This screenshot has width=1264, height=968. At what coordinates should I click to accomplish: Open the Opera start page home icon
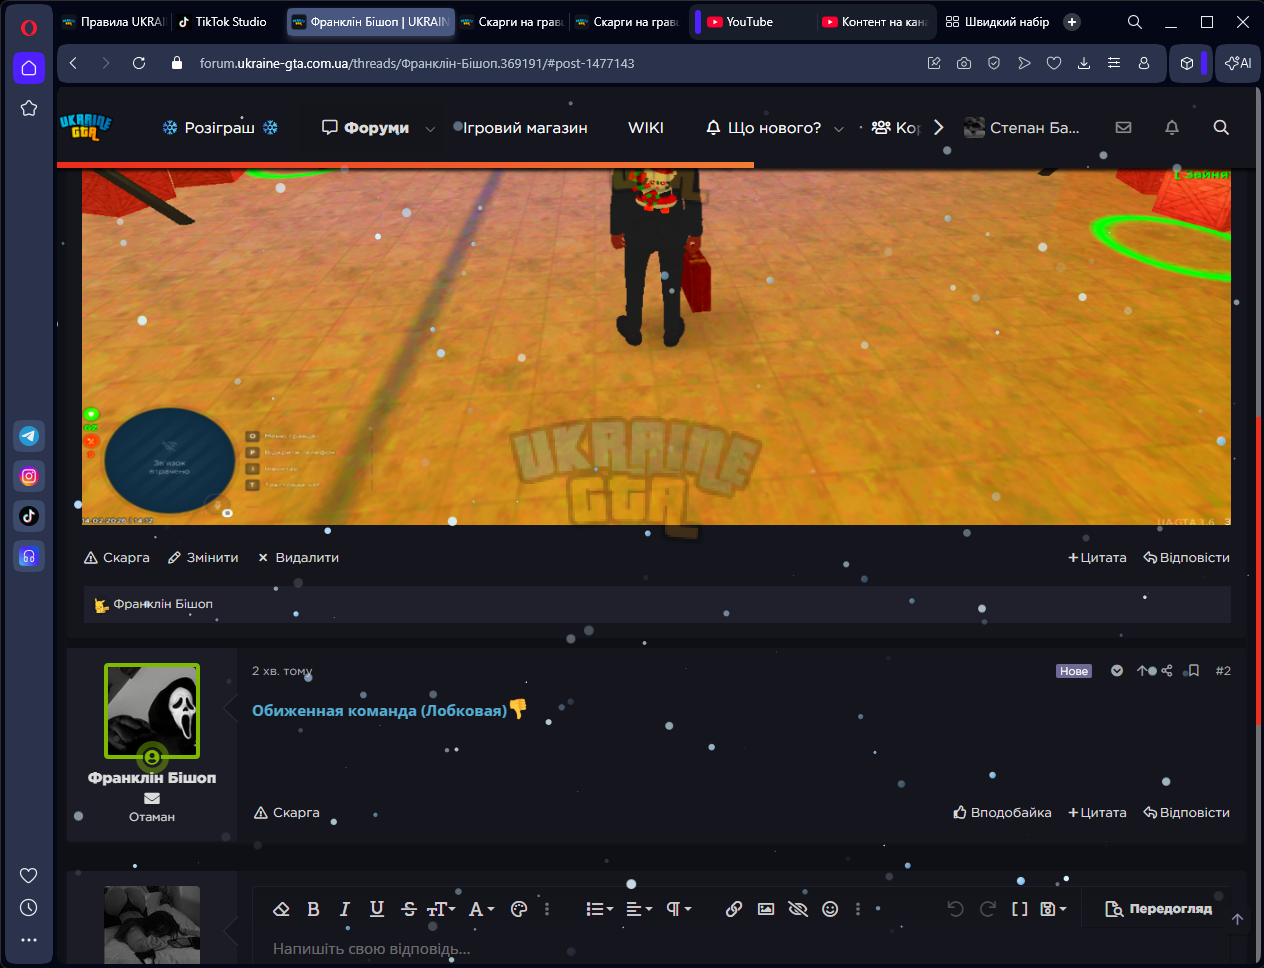29,68
